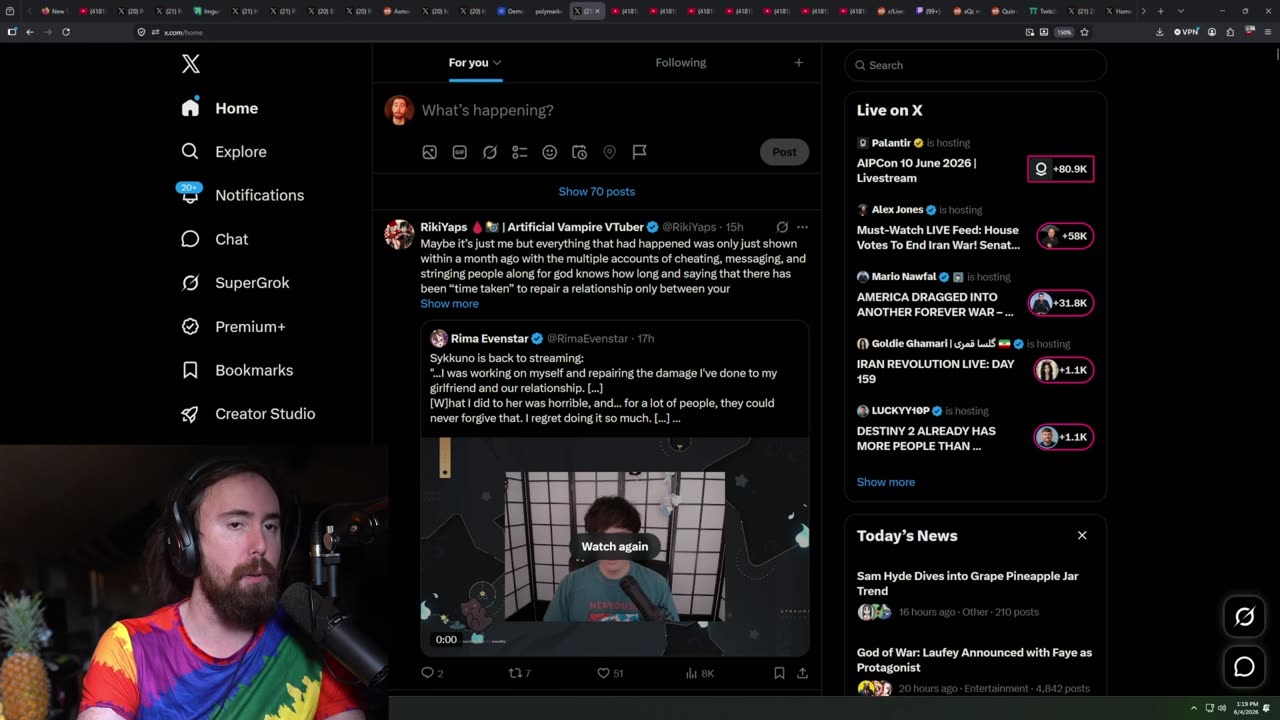The width and height of the screenshot is (1280, 720).
Task: Reply to the RikiYaps post
Action: click(431, 673)
